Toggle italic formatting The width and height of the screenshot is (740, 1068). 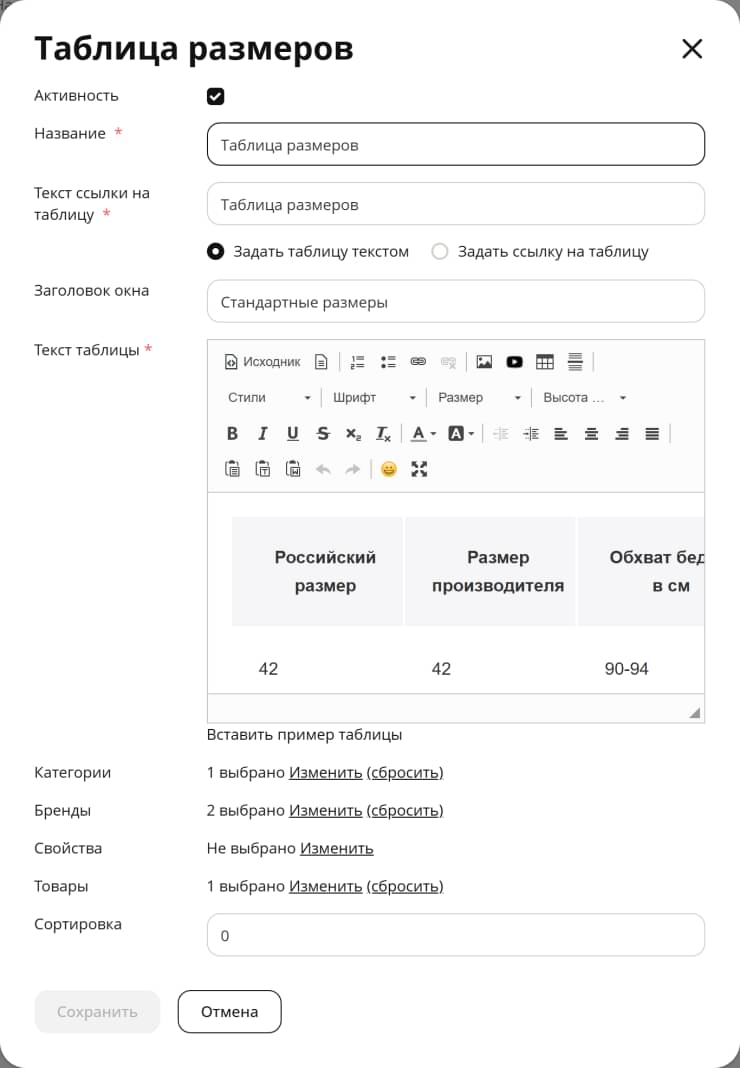262,433
